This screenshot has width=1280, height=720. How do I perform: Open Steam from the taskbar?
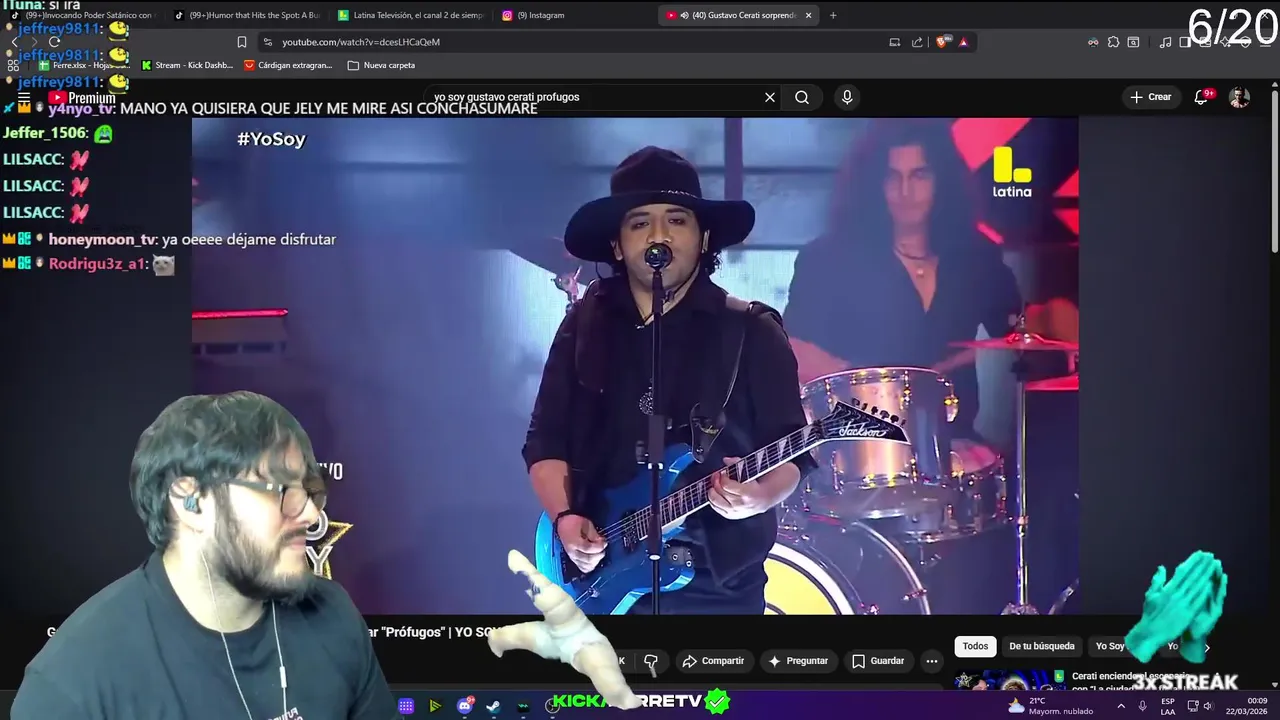click(494, 706)
